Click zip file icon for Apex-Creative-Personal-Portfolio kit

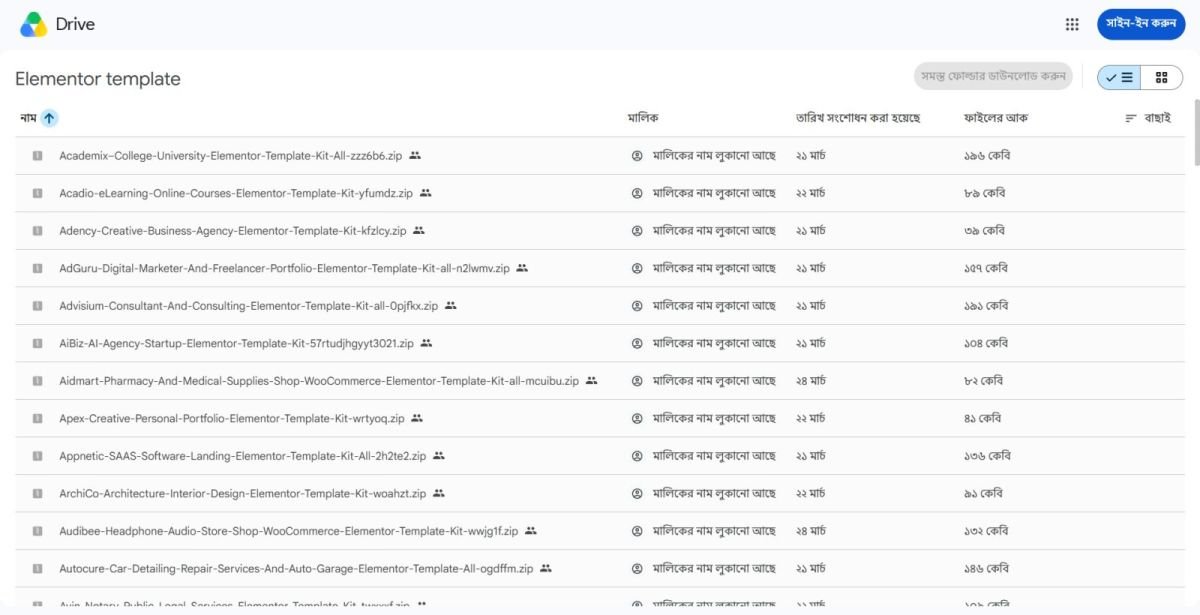[37, 418]
